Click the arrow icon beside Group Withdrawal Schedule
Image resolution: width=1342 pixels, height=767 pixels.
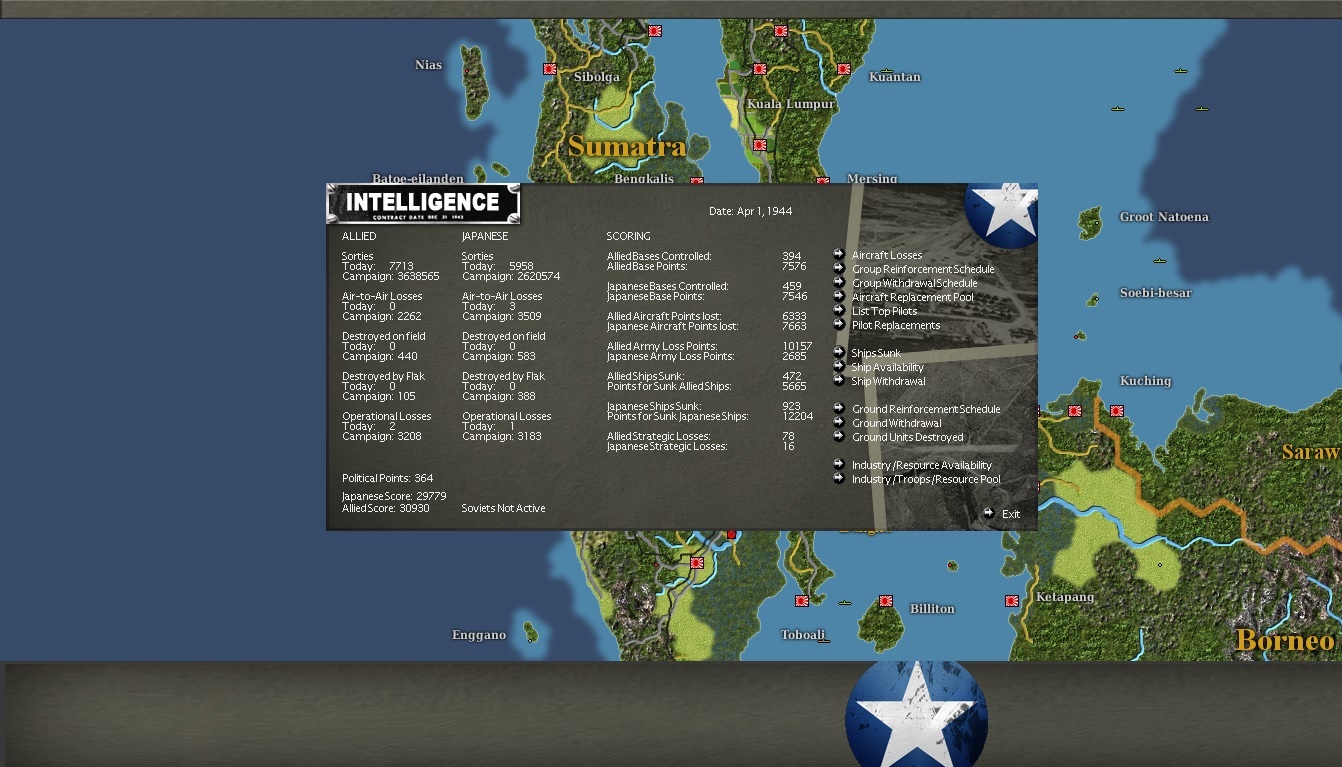(x=839, y=282)
